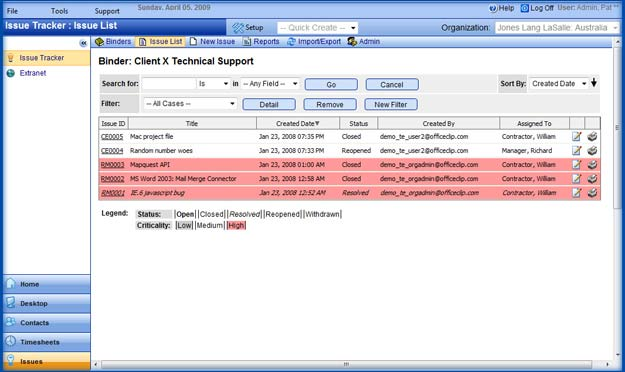
Task: Go to Timesheets in navigation pane
Action: tap(47, 342)
